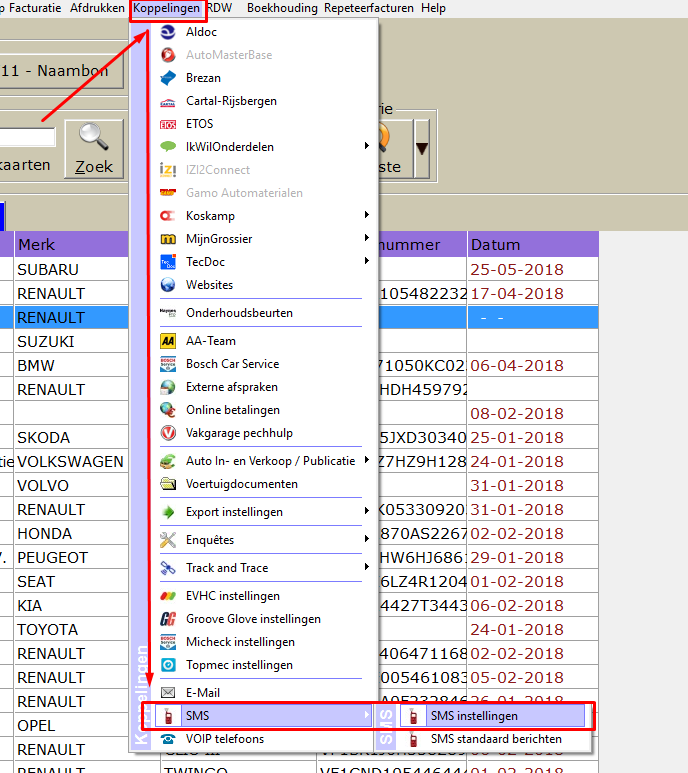Click the TecDoc icon
The image size is (688, 773).
[168, 262]
